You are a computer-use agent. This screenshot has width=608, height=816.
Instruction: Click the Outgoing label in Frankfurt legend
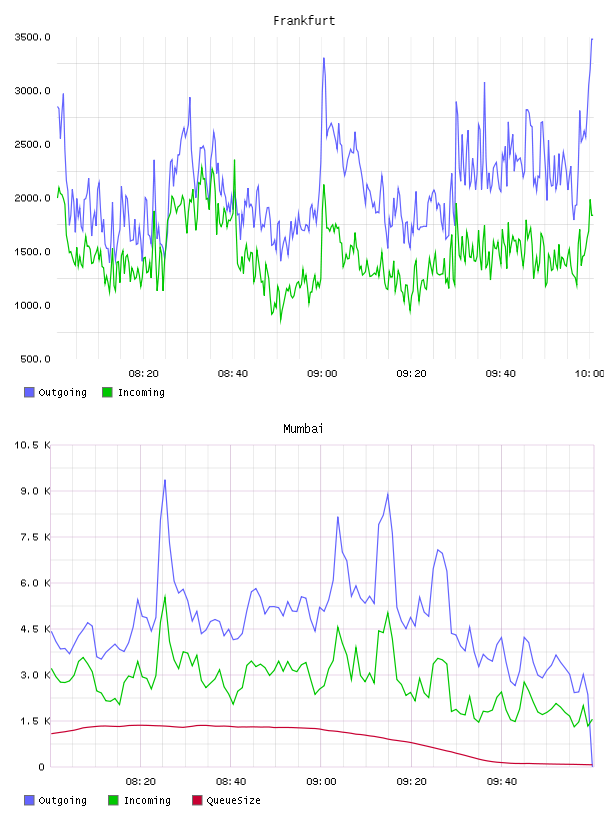tap(62, 392)
